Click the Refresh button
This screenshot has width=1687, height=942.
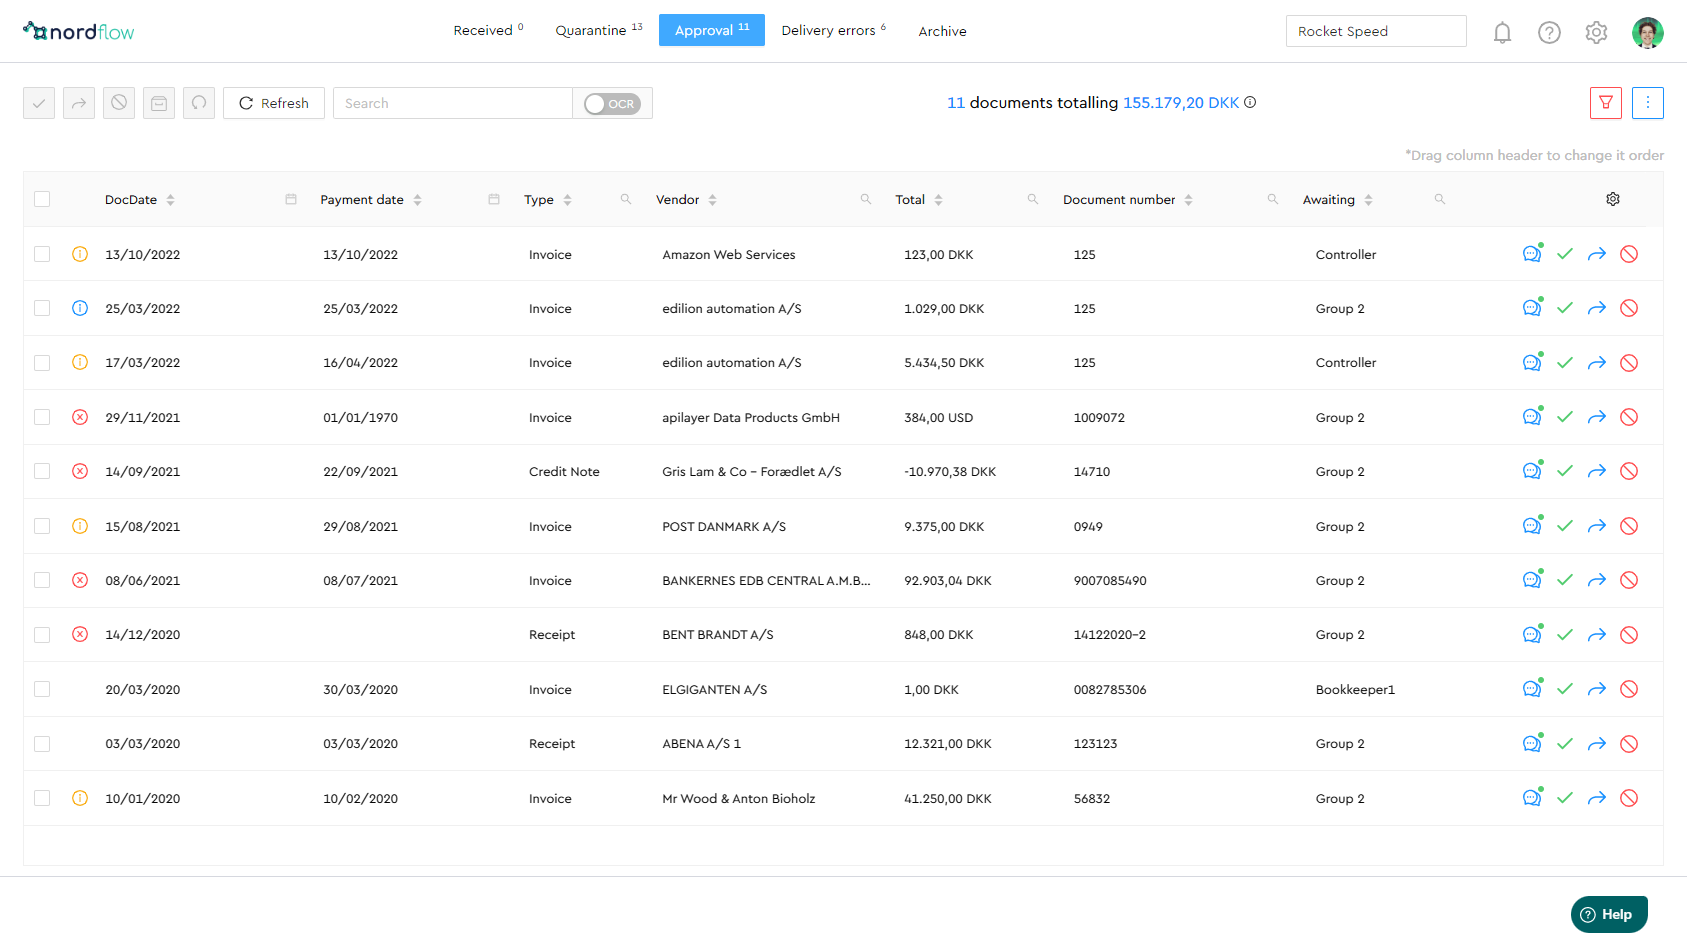point(273,103)
